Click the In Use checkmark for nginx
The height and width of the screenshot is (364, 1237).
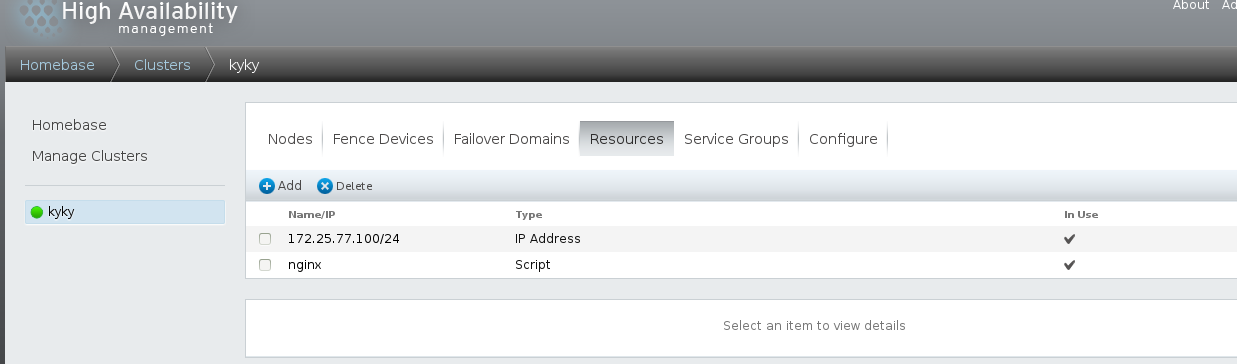(1069, 265)
